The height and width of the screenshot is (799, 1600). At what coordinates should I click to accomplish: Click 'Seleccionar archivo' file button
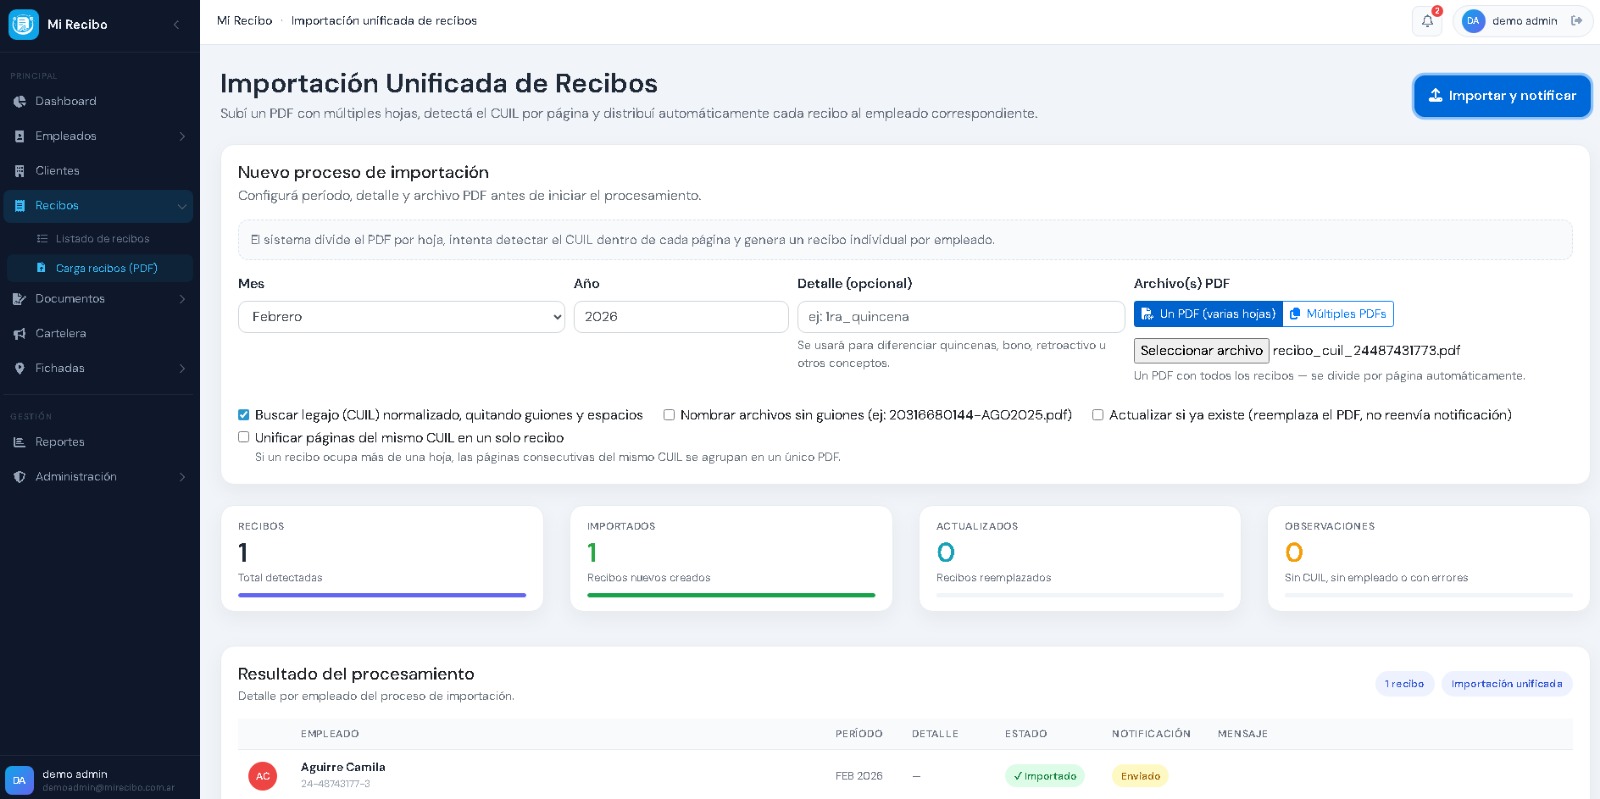point(1201,351)
